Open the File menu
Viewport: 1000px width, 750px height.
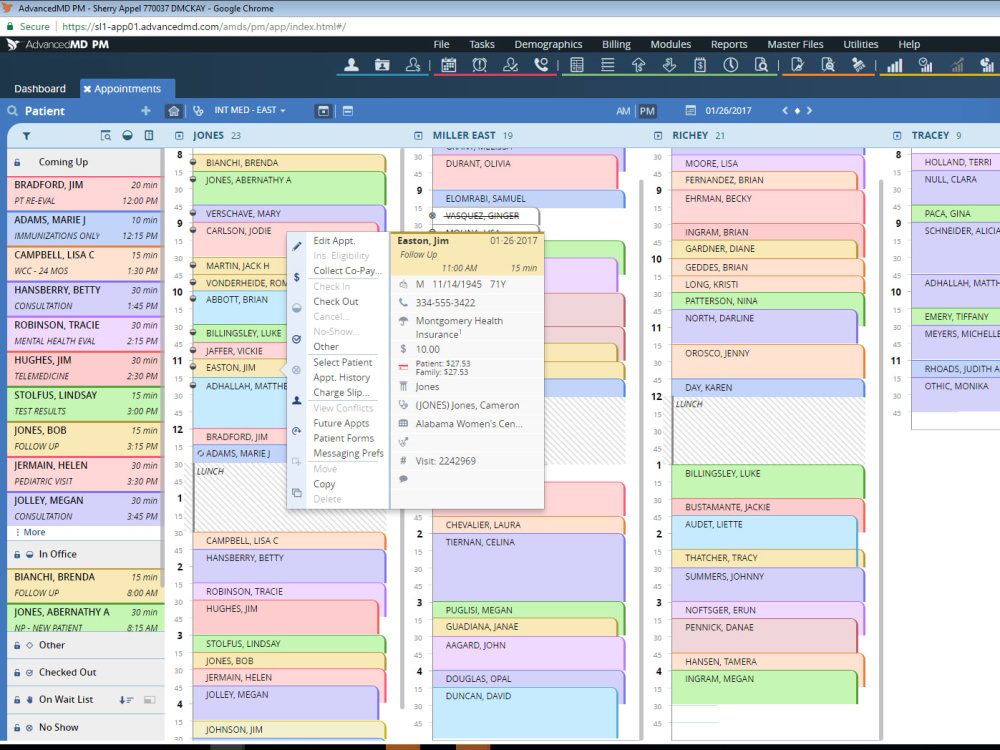pyautogui.click(x=441, y=45)
